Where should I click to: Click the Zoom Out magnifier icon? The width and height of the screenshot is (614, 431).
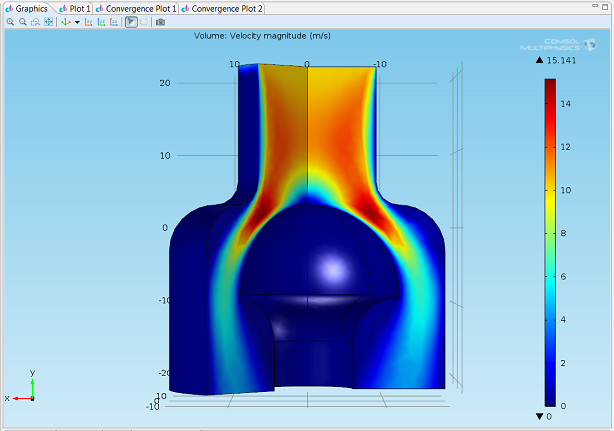tap(23, 22)
